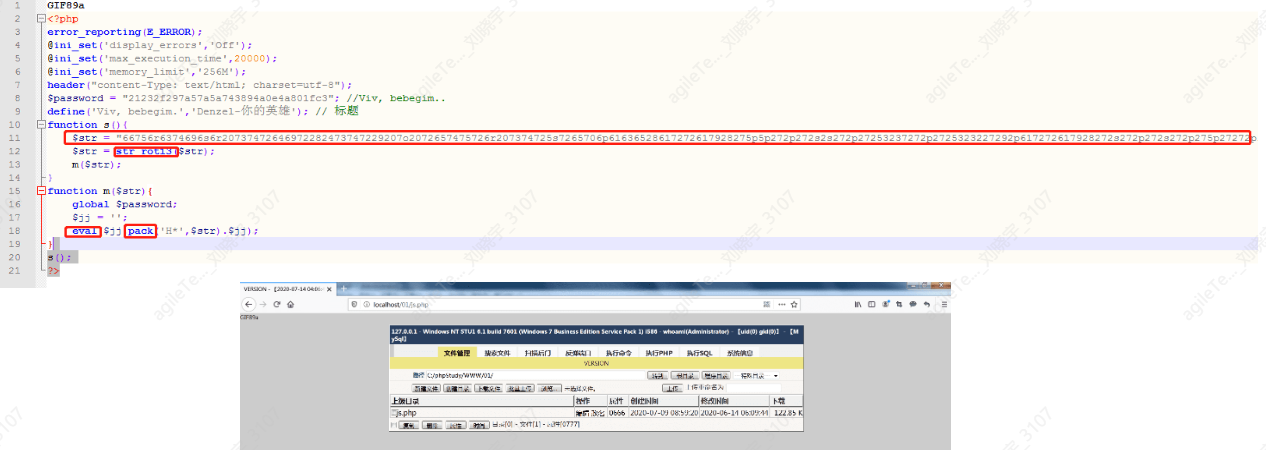
Task: Reload the localhost/01/js.php page
Action: pyautogui.click(x=276, y=304)
